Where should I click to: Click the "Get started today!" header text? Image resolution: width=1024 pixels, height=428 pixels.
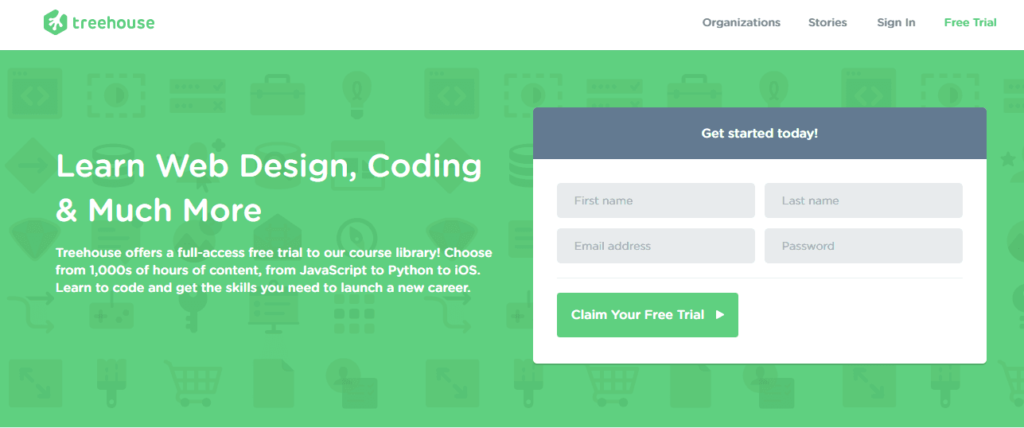click(x=760, y=133)
